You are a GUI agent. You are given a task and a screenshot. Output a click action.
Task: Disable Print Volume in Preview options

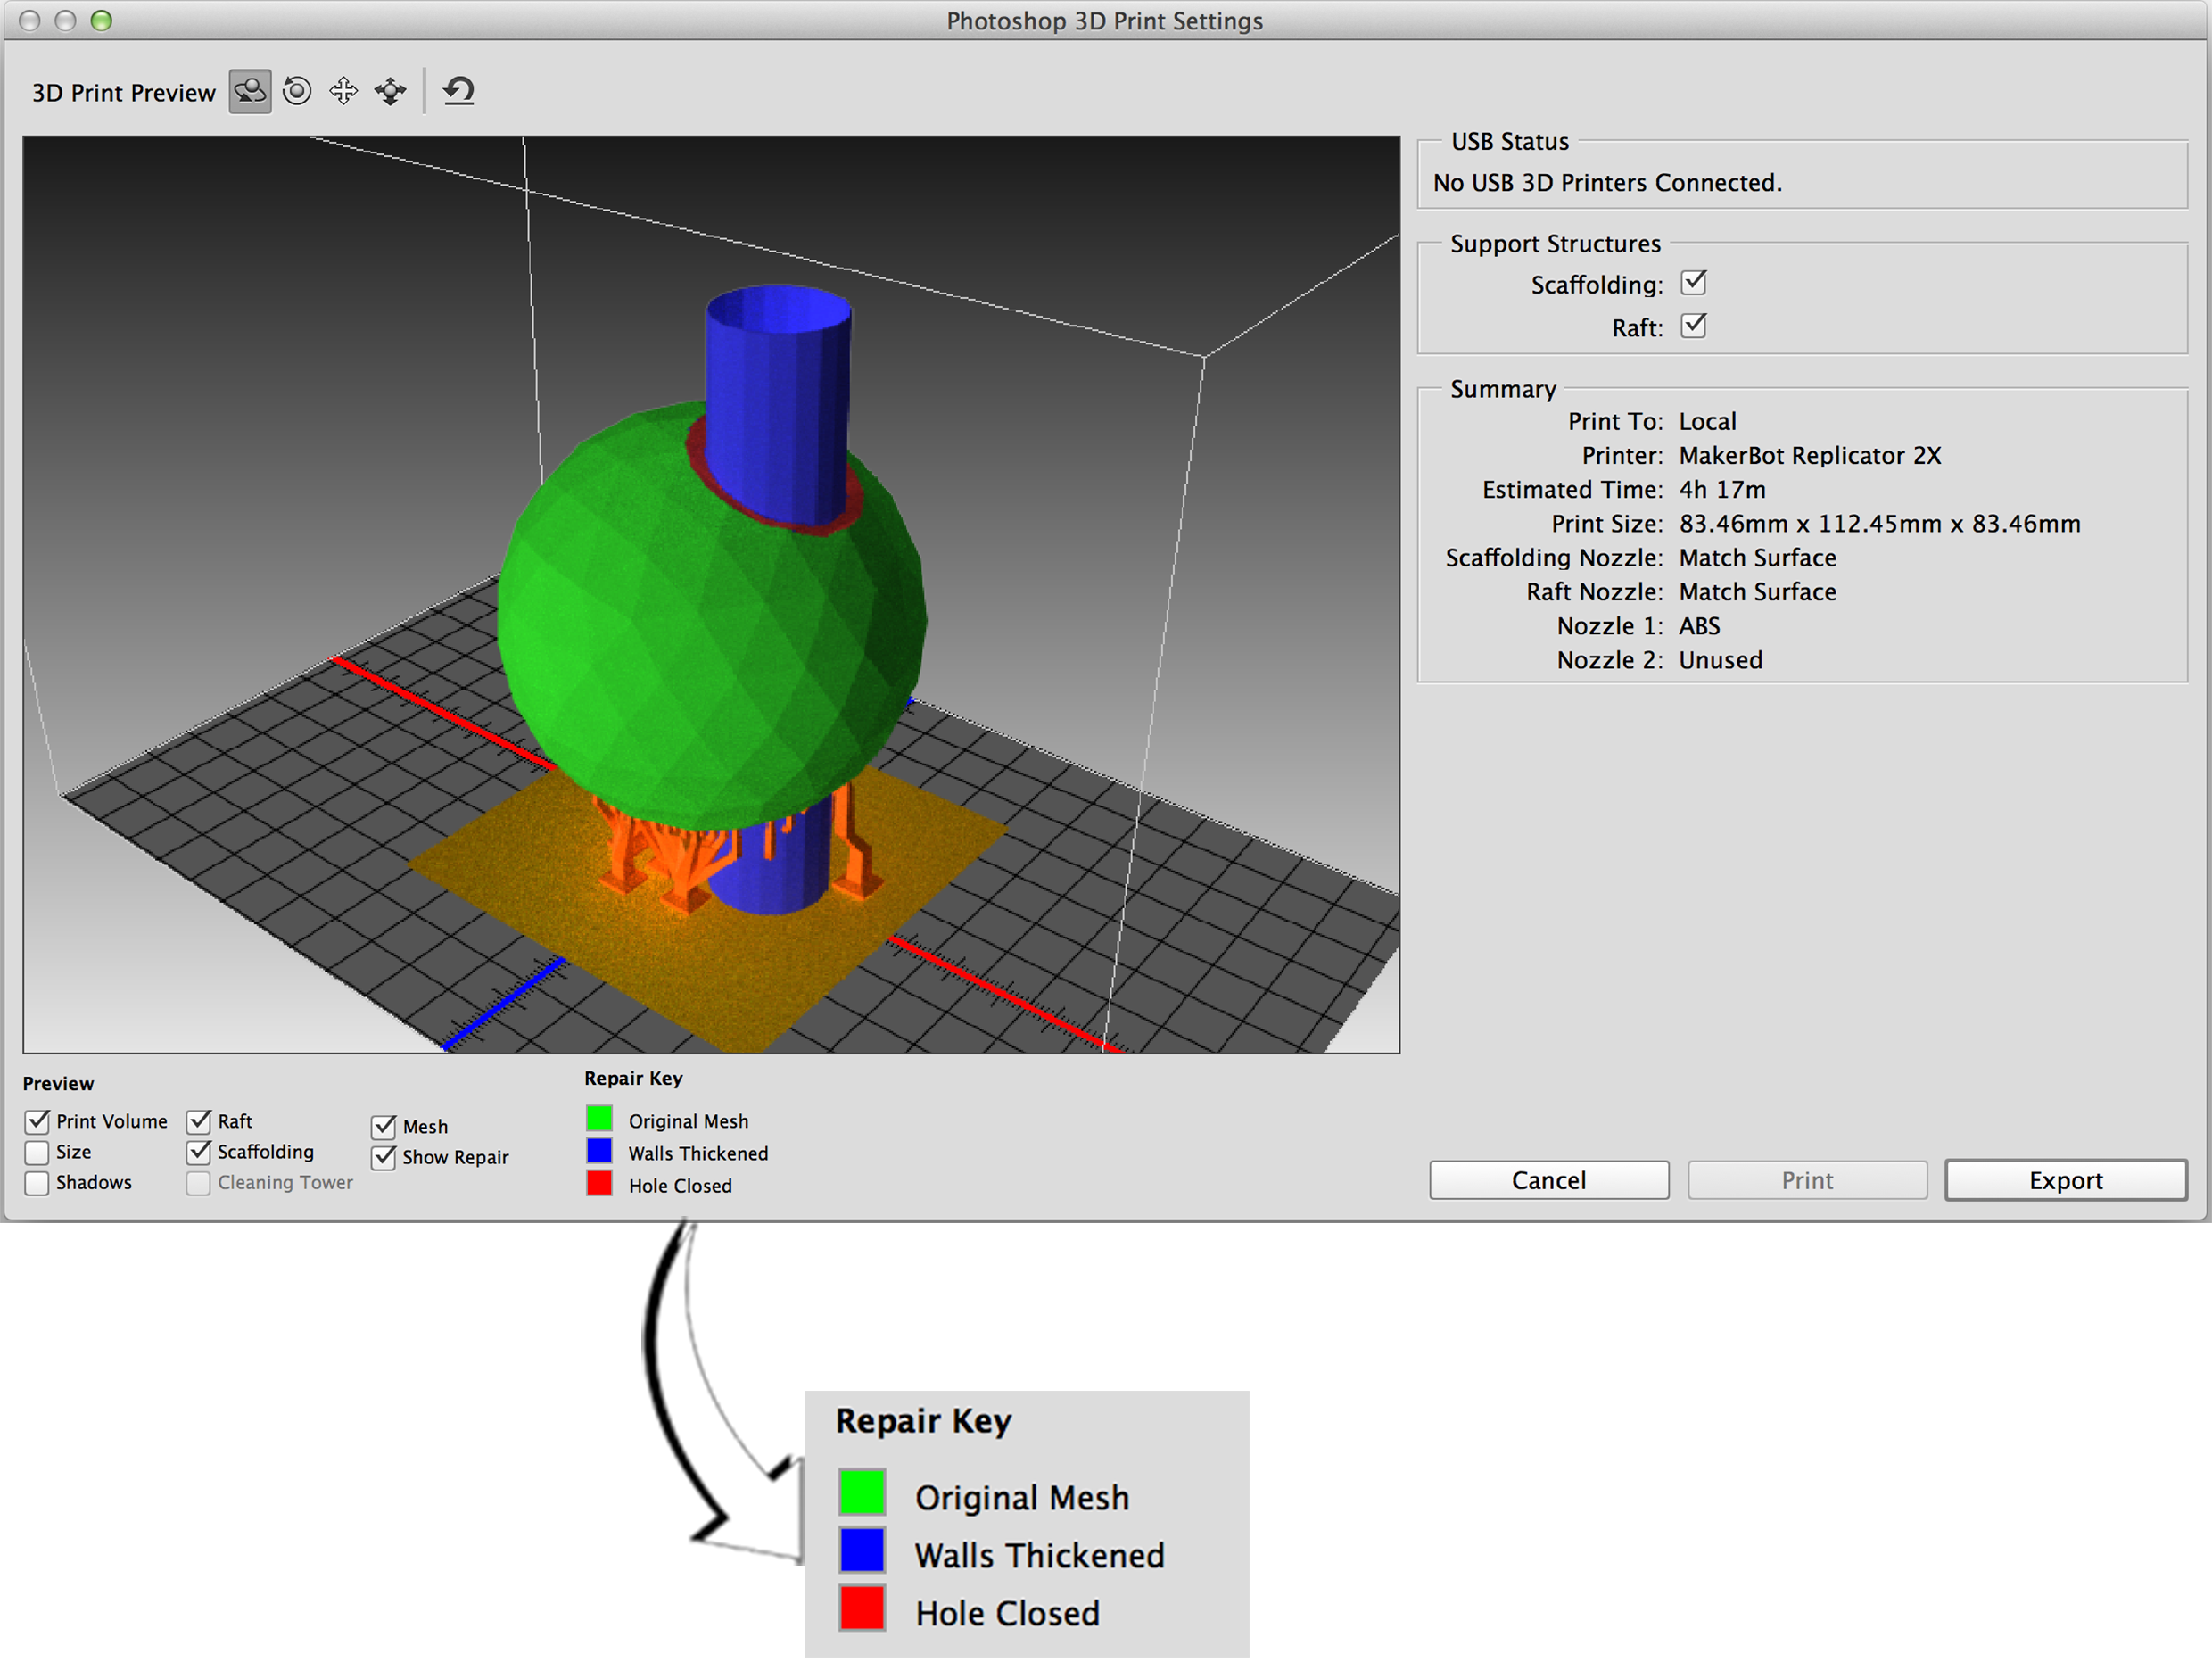click(38, 1121)
